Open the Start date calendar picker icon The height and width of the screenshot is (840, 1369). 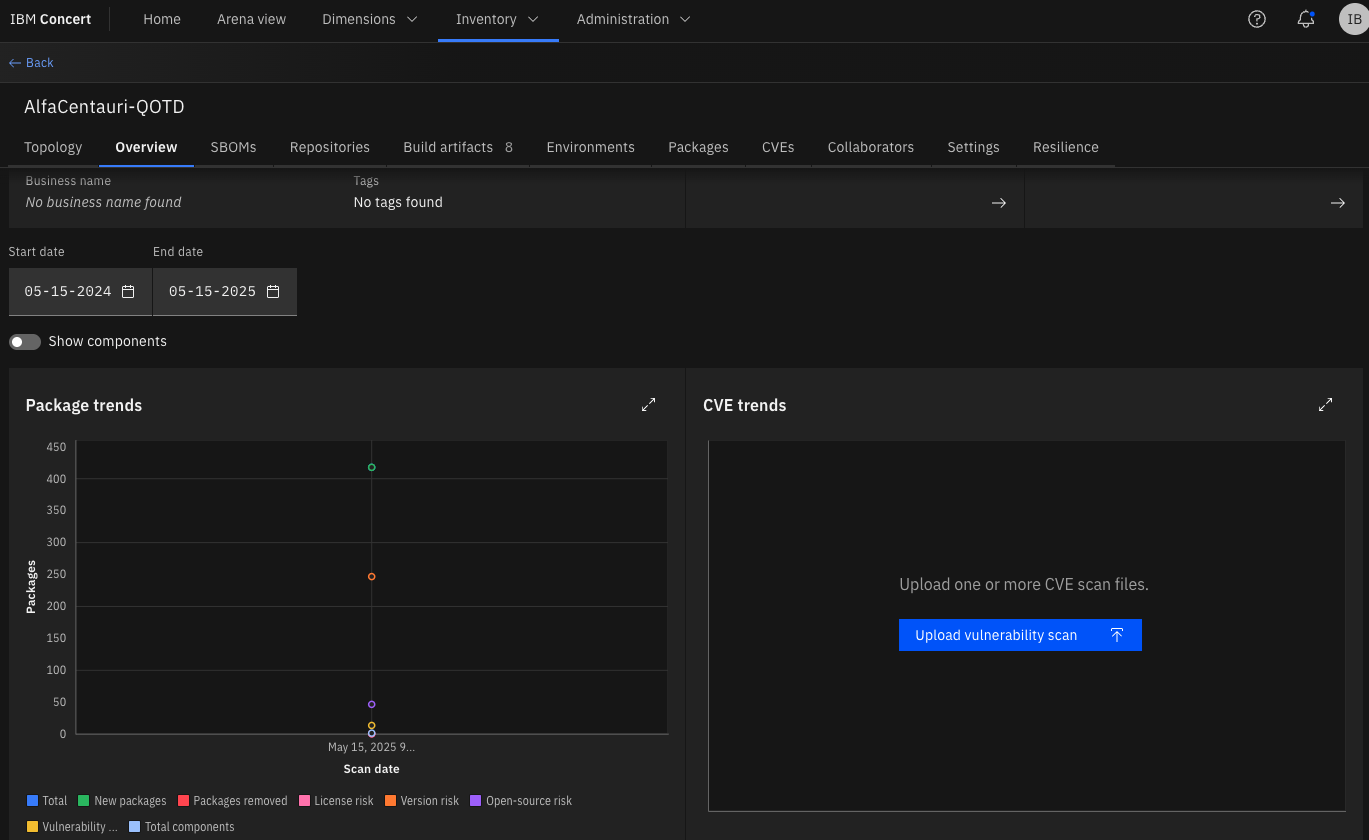(128, 292)
